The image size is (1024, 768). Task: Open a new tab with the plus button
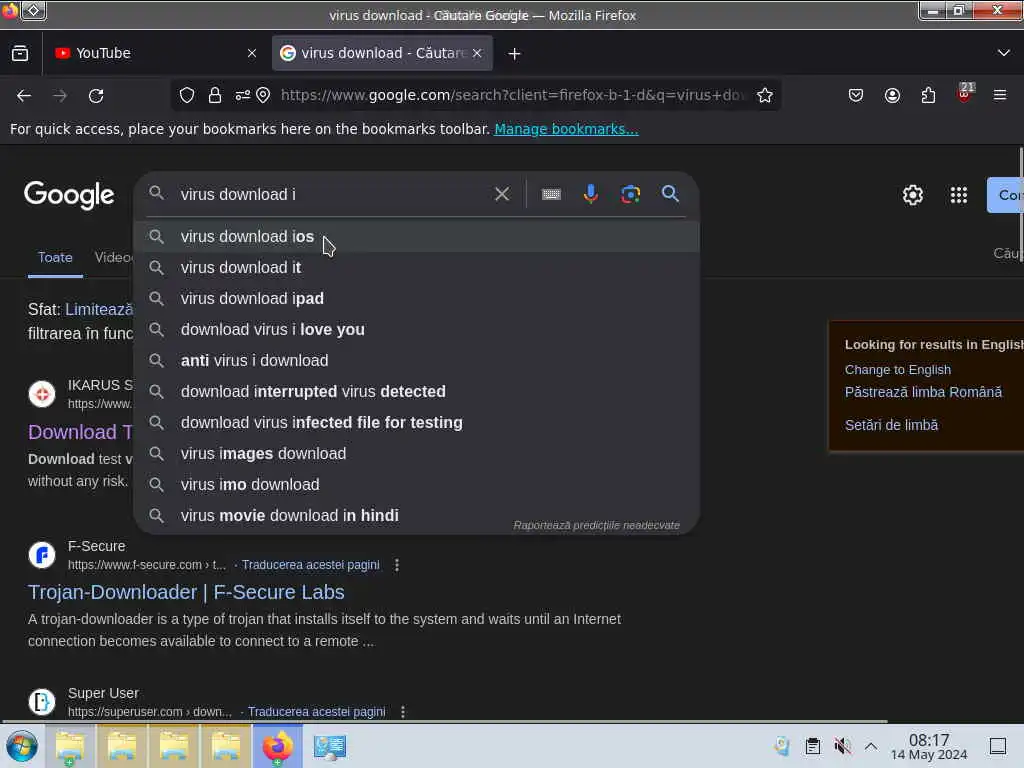515,54
